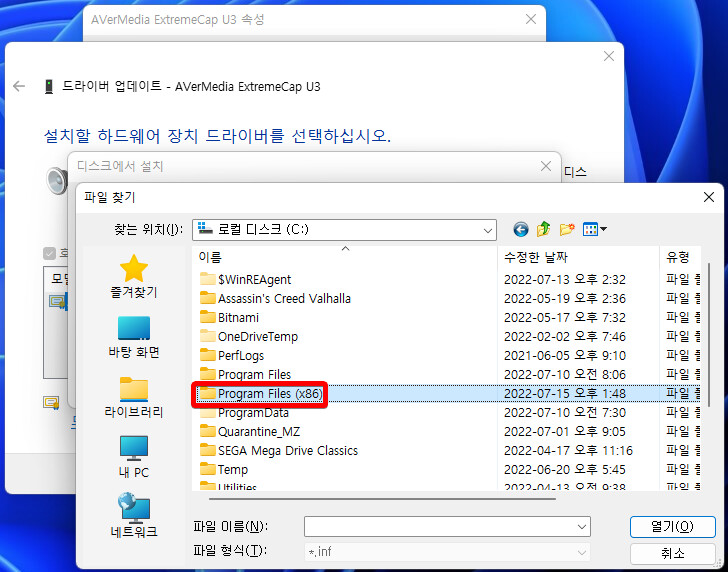Sort by 수정한 날짜 column header
Image resolution: width=728 pixels, height=572 pixels.
(578, 257)
